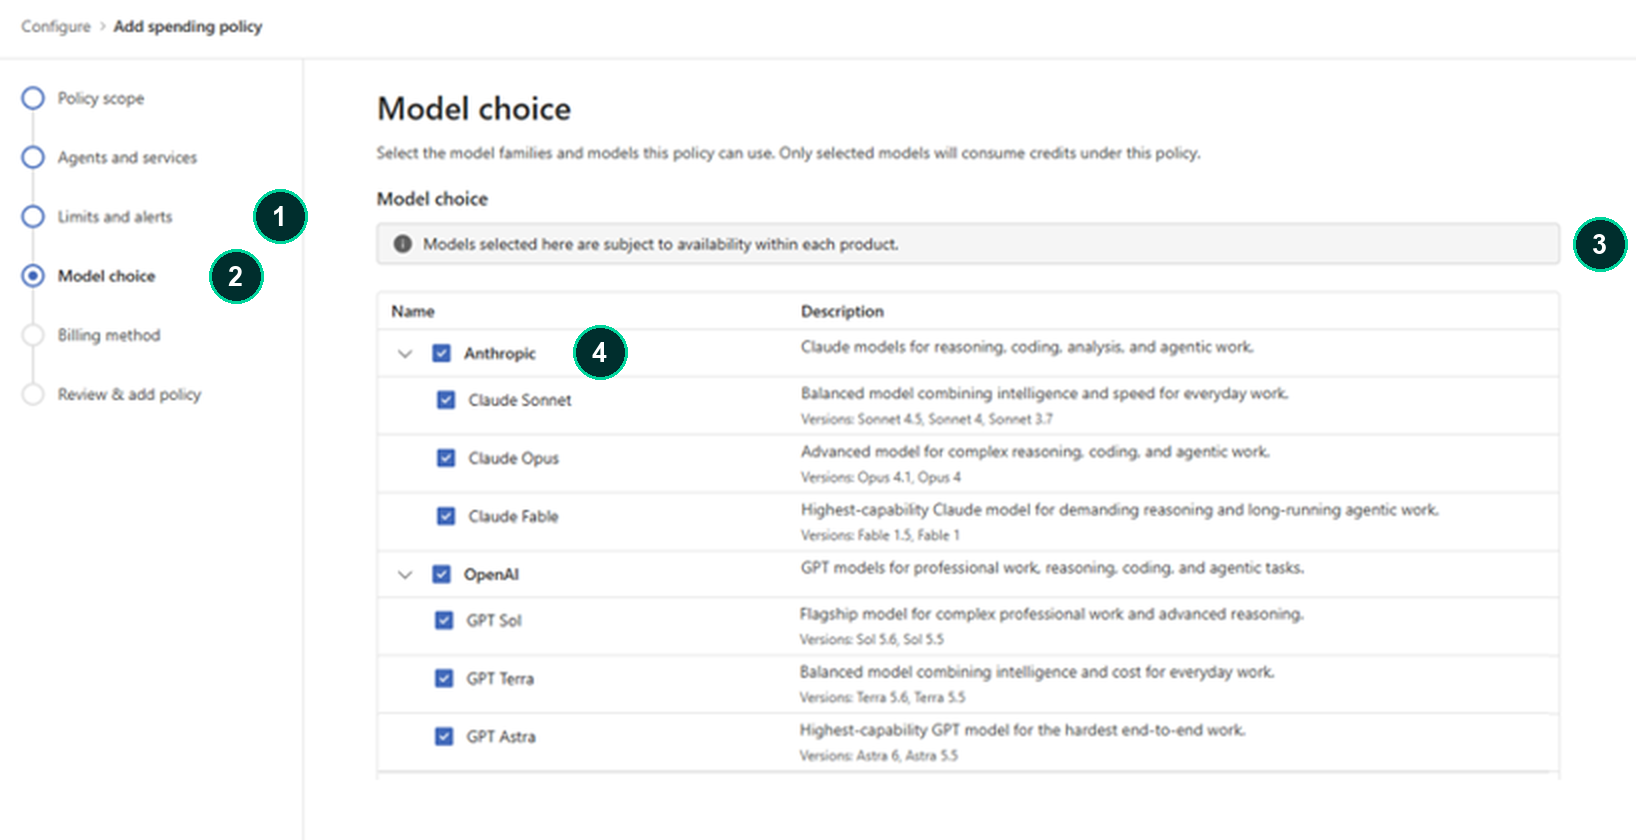The height and width of the screenshot is (840, 1636).
Task: Click the availability notice banner text
Action: (660, 244)
